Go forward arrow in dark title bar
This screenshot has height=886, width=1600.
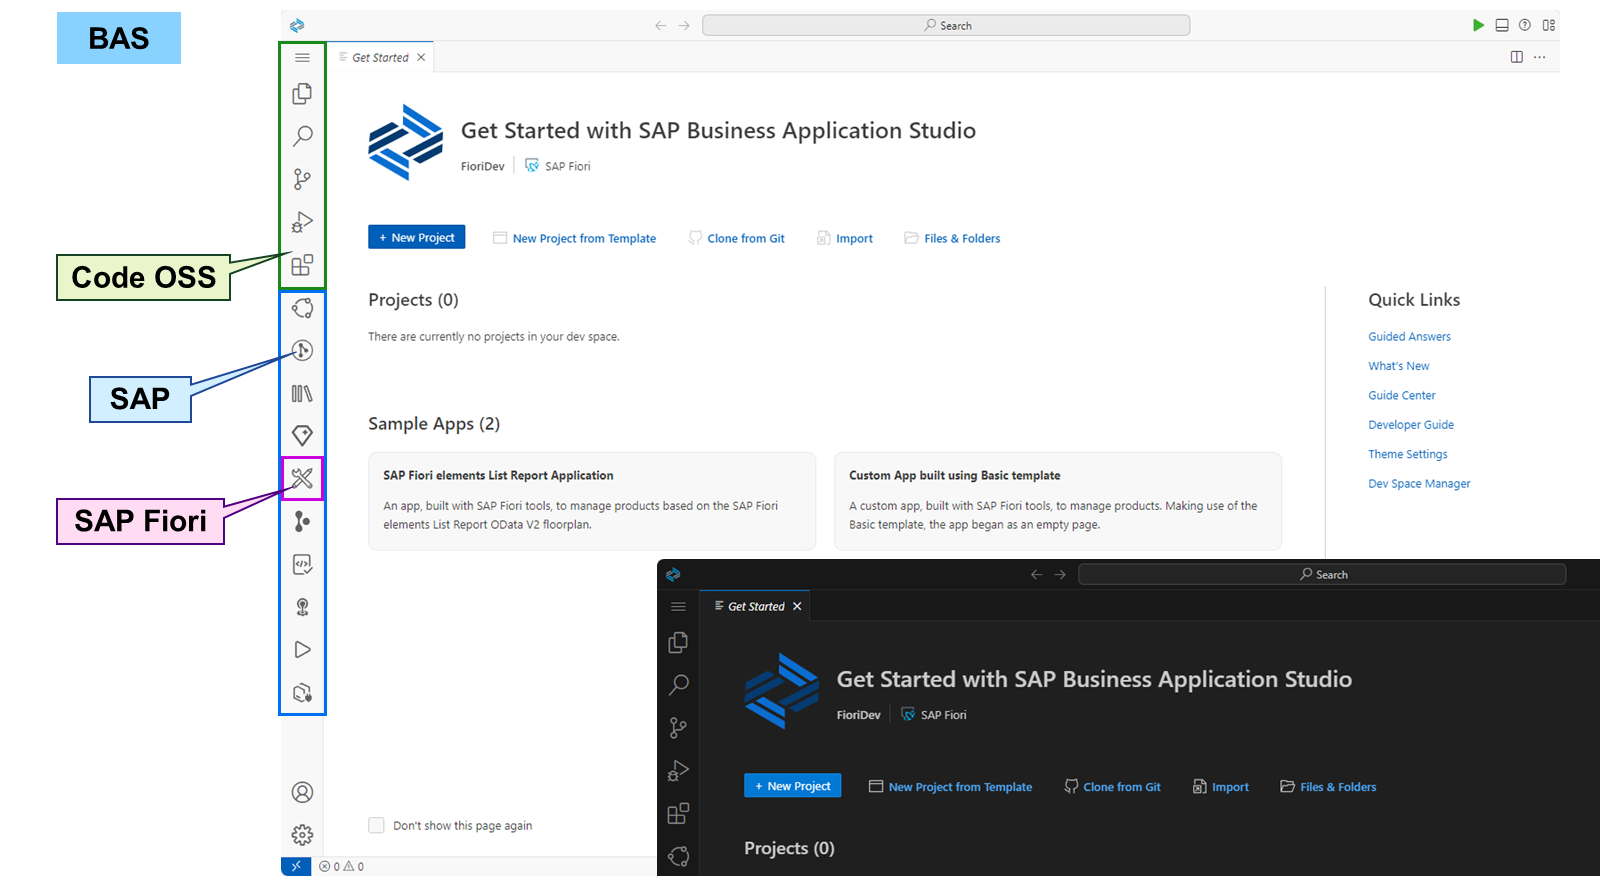(x=1060, y=574)
